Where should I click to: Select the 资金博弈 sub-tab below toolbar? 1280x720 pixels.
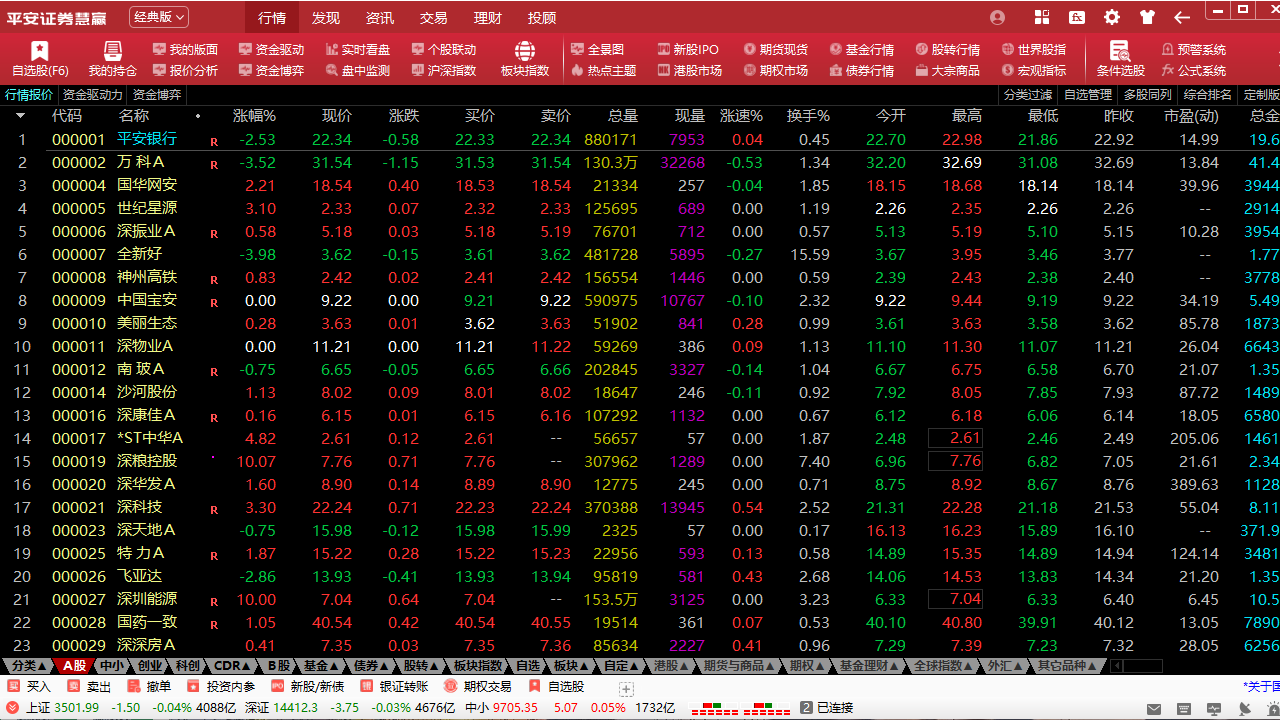[x=157, y=95]
